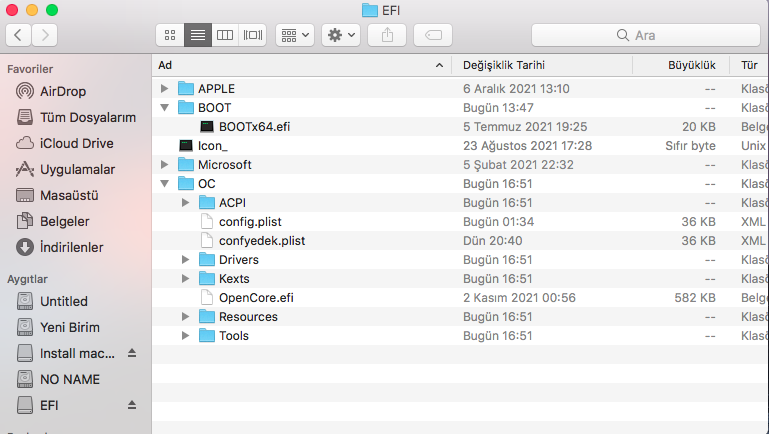Click the Edit Tags toolbar button

tap(433, 35)
